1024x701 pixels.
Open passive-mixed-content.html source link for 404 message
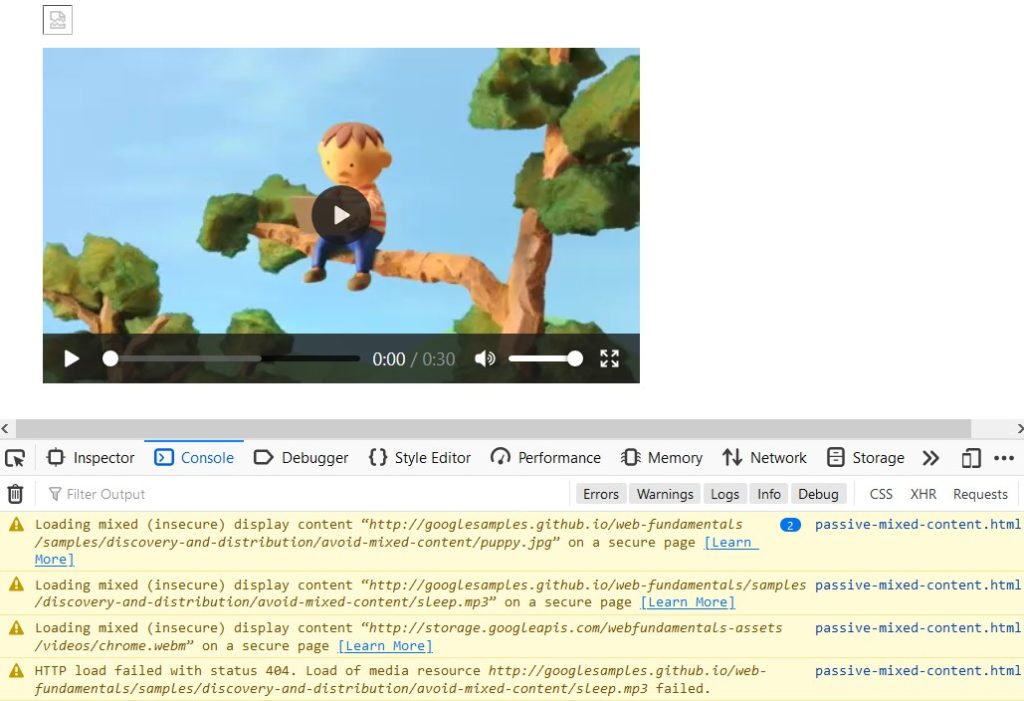(x=917, y=671)
